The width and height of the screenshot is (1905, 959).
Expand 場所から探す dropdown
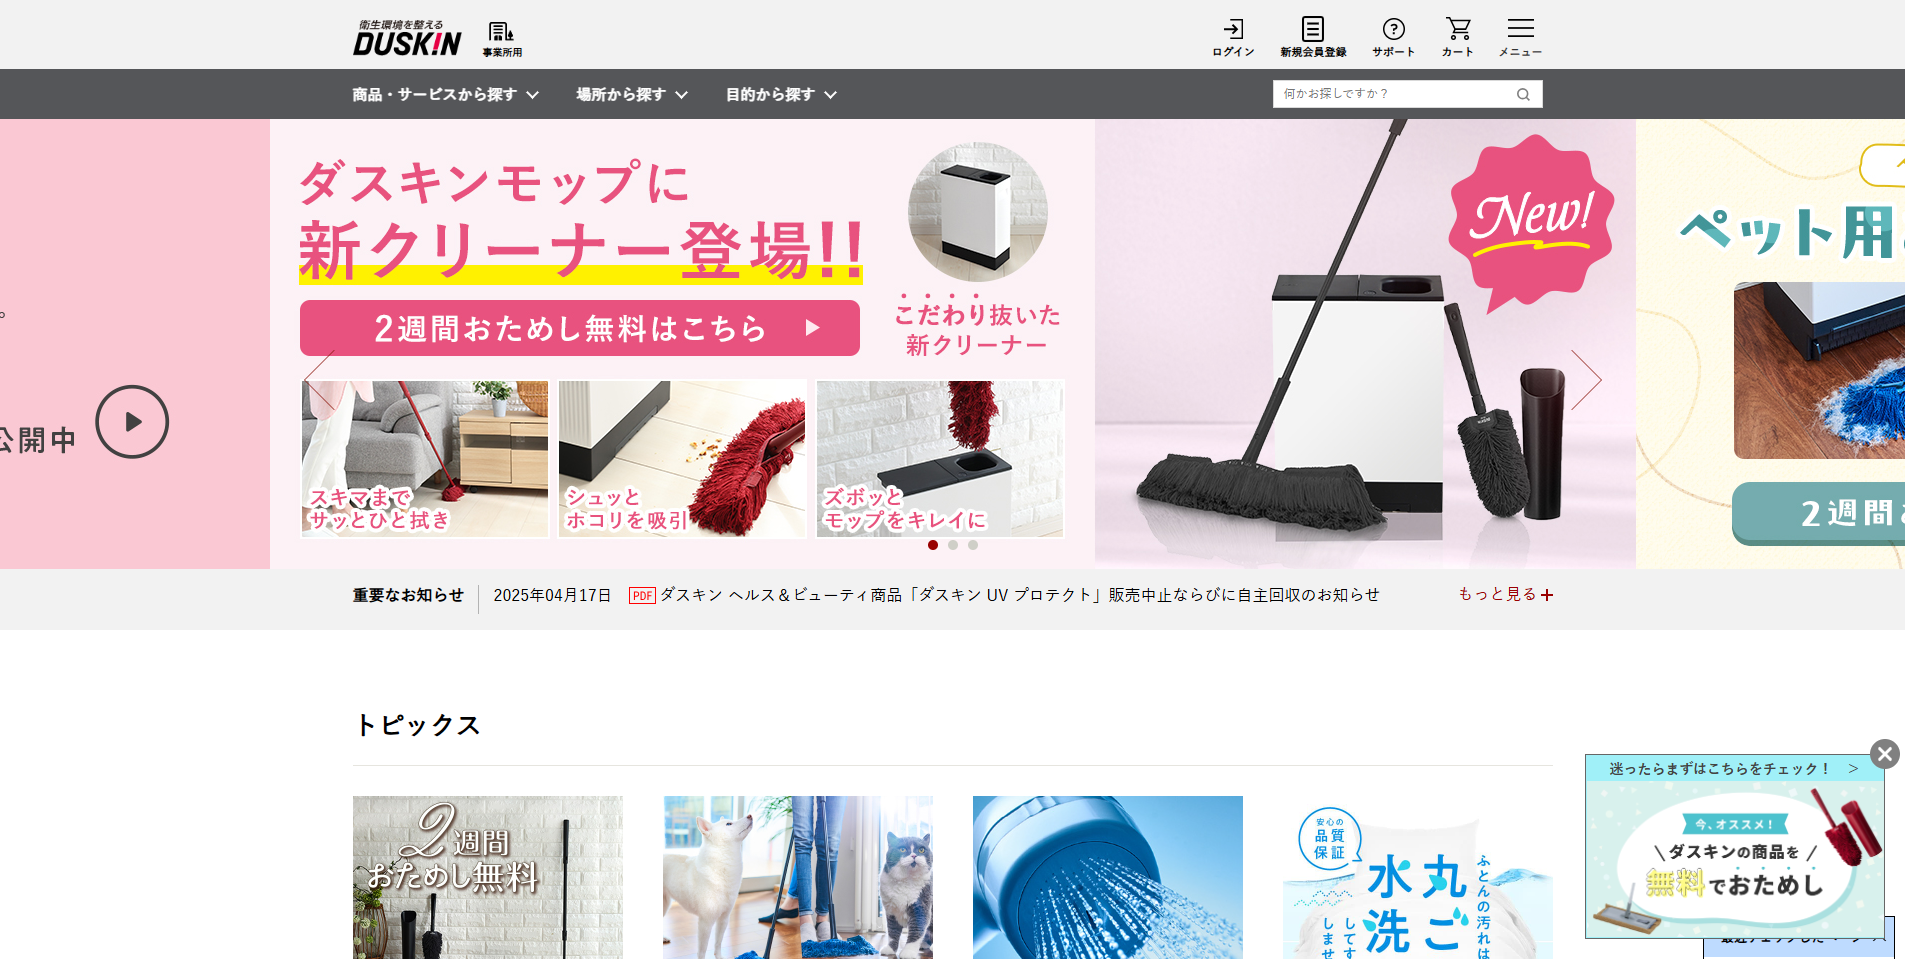click(x=632, y=94)
